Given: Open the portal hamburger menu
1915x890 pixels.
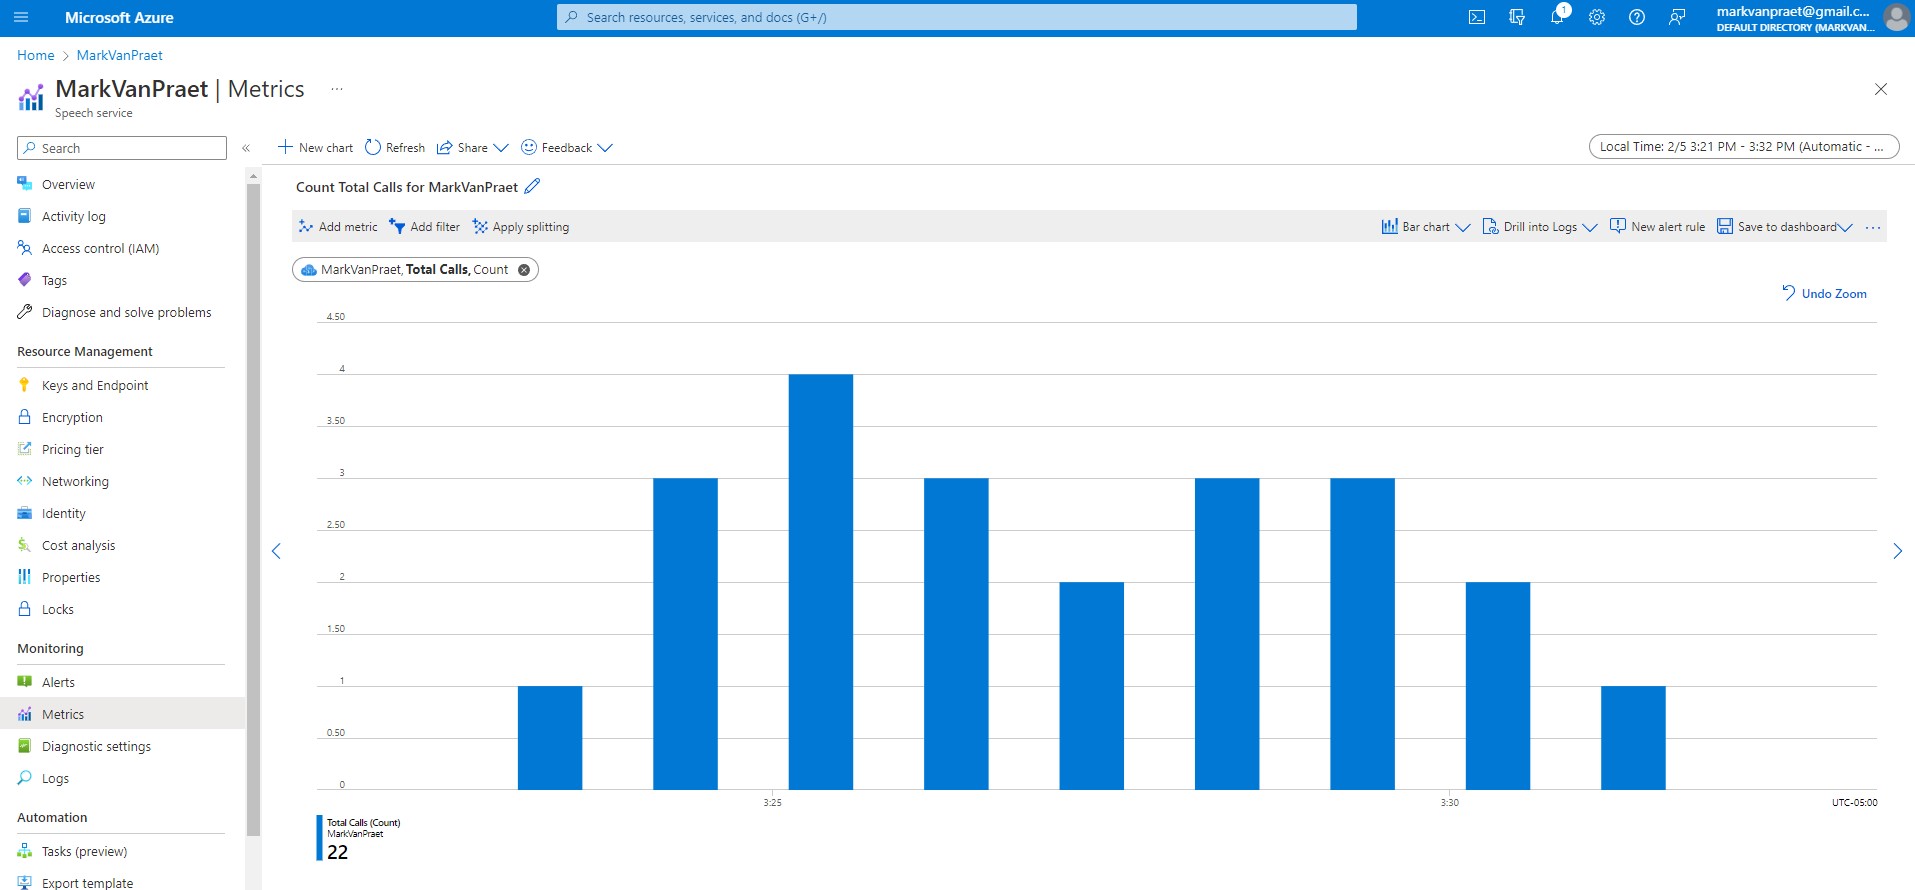Looking at the screenshot, I should pyautogui.click(x=21, y=17).
